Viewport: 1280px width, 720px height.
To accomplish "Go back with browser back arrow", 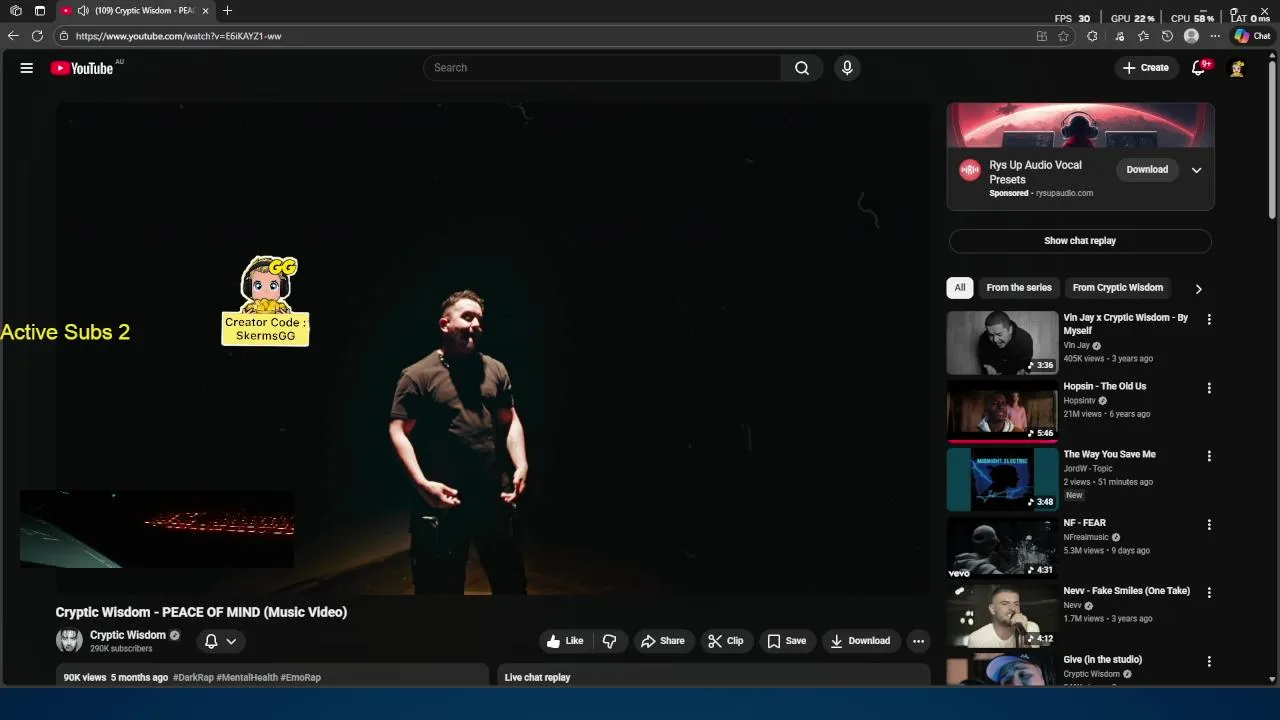I will pyautogui.click(x=13, y=36).
